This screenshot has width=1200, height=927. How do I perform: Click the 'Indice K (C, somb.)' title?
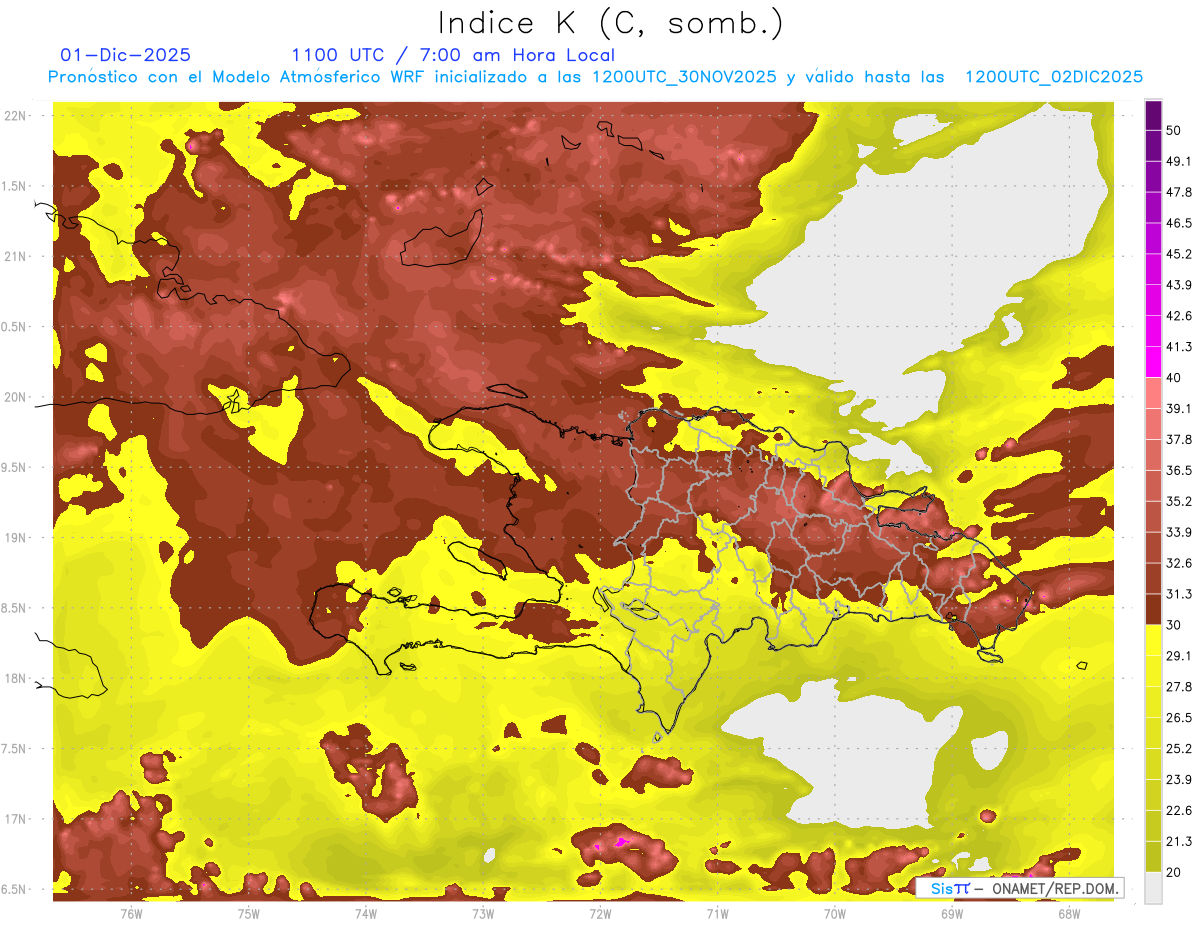tap(611, 23)
